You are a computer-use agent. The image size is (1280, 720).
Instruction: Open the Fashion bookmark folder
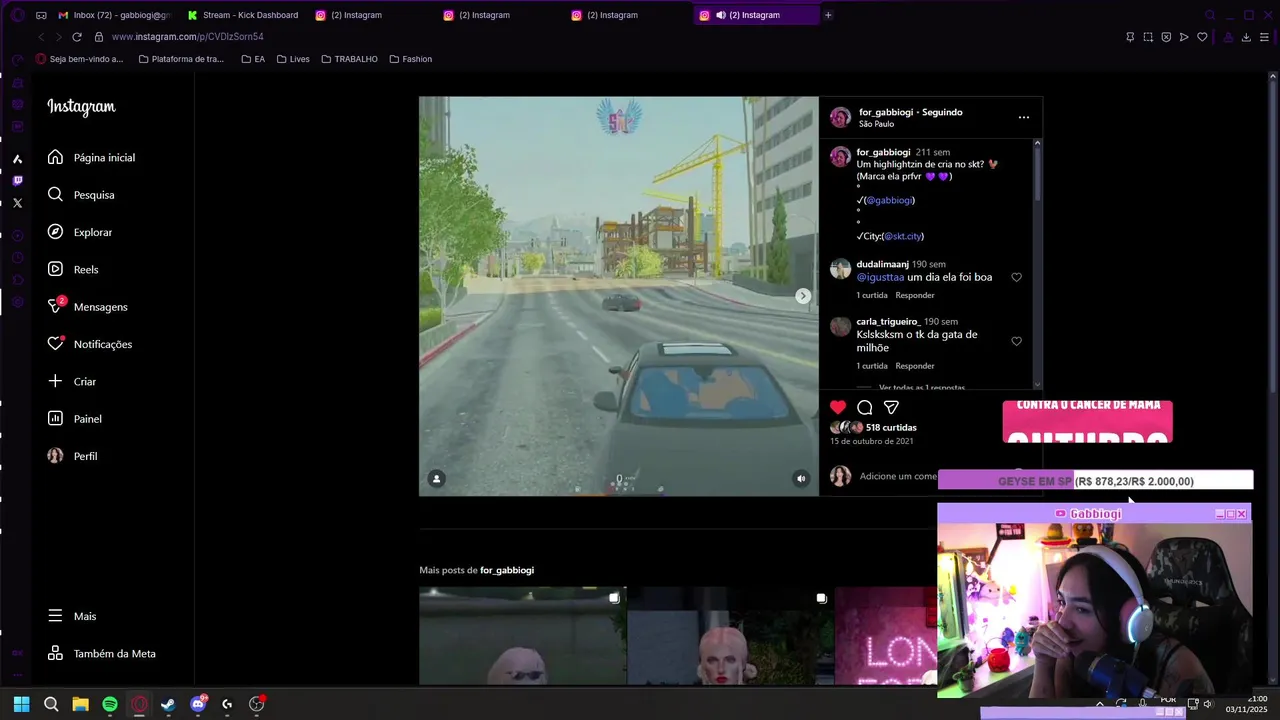point(411,59)
